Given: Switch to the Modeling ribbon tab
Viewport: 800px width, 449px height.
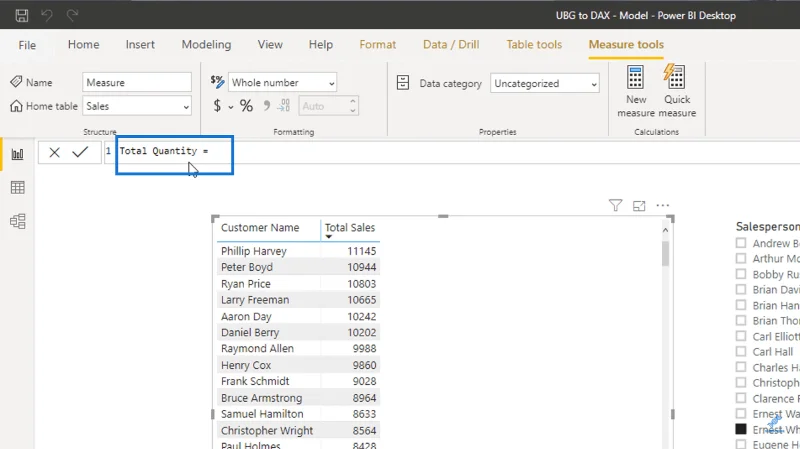Looking at the screenshot, I should pos(206,44).
